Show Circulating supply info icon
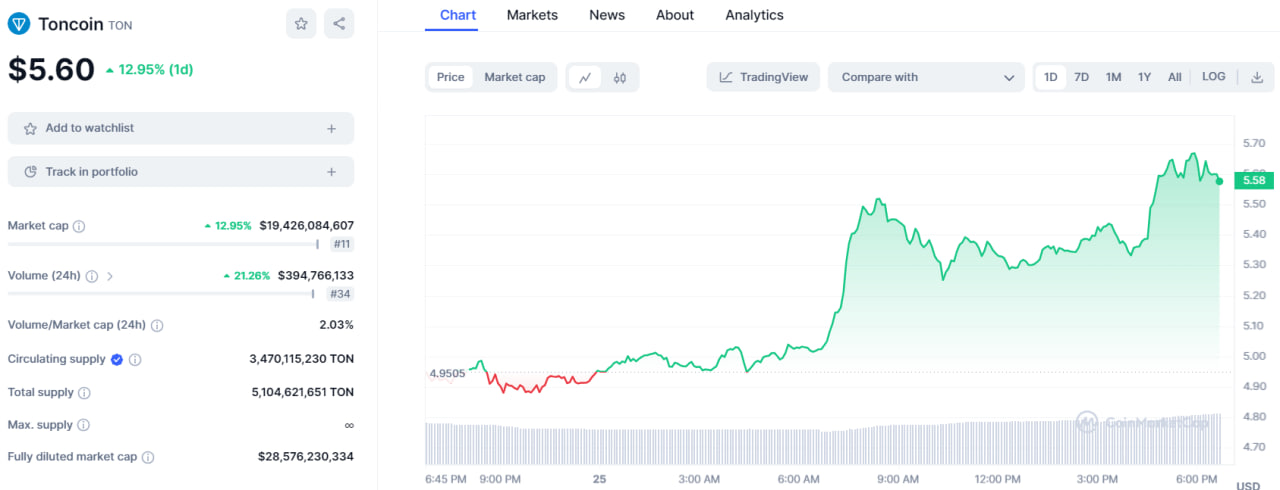The width and height of the screenshot is (1280, 490). (135, 359)
